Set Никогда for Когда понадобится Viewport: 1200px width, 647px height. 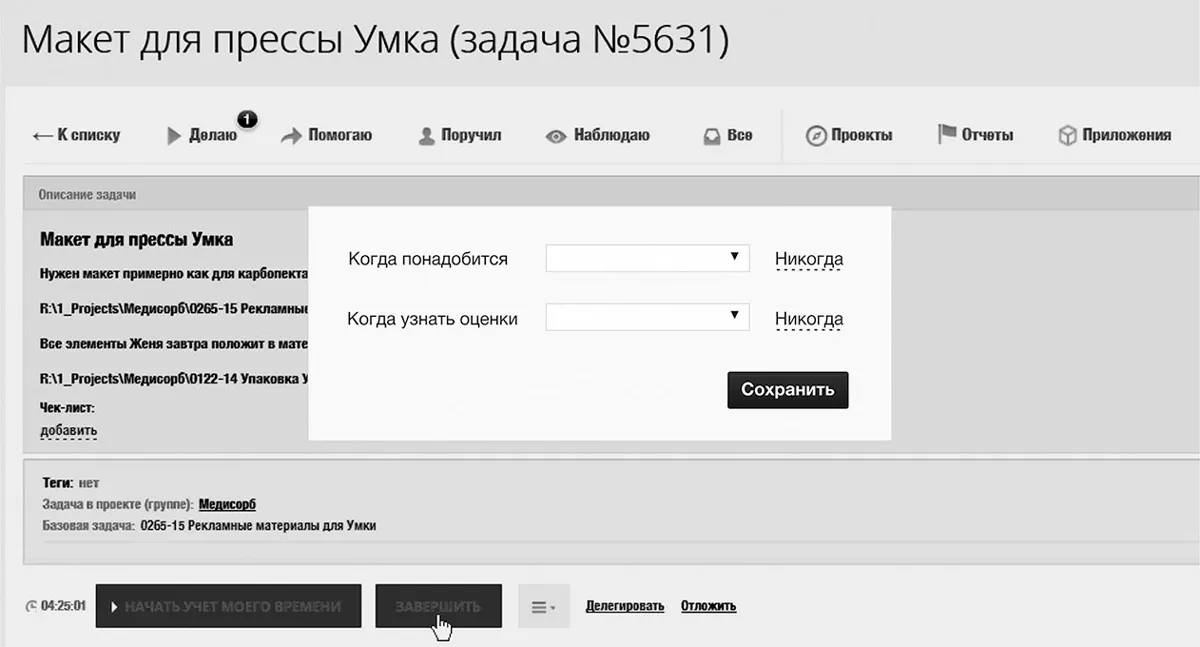click(809, 260)
